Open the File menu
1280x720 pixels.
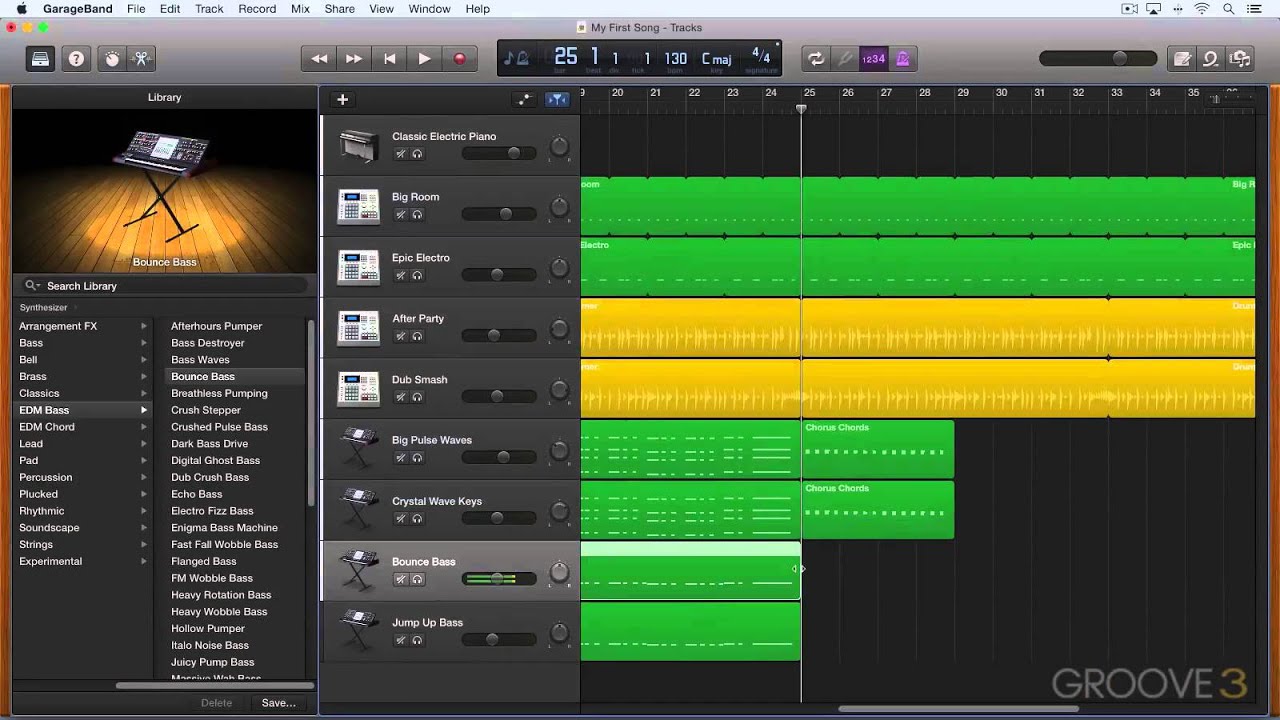pos(136,9)
